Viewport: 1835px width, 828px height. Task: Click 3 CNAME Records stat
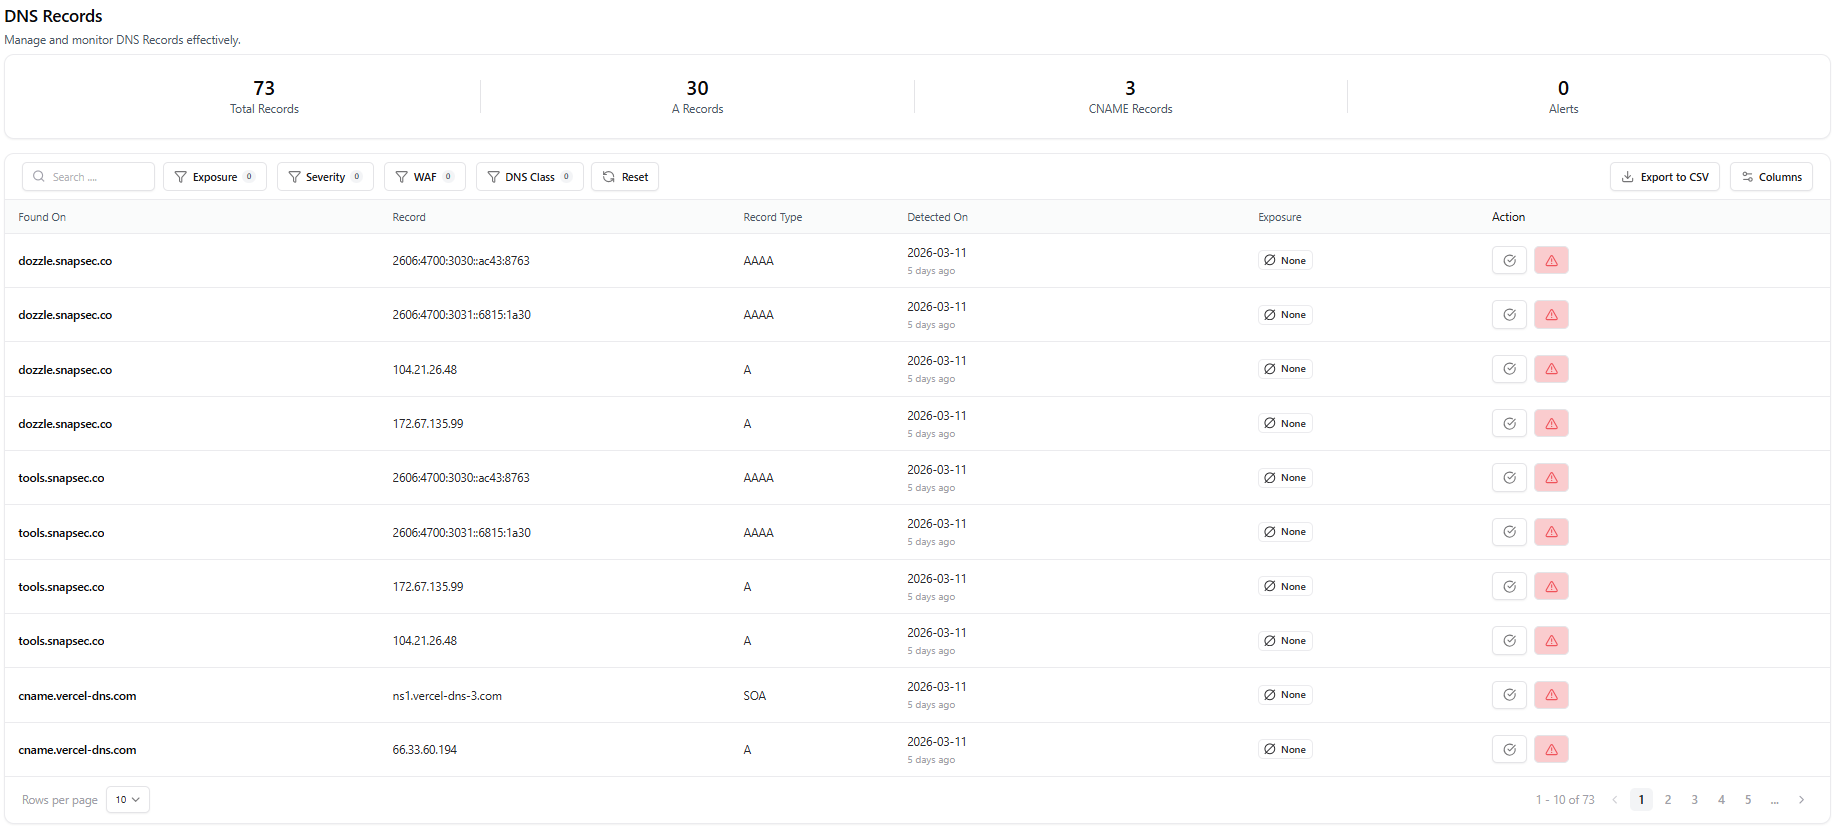(x=1130, y=97)
